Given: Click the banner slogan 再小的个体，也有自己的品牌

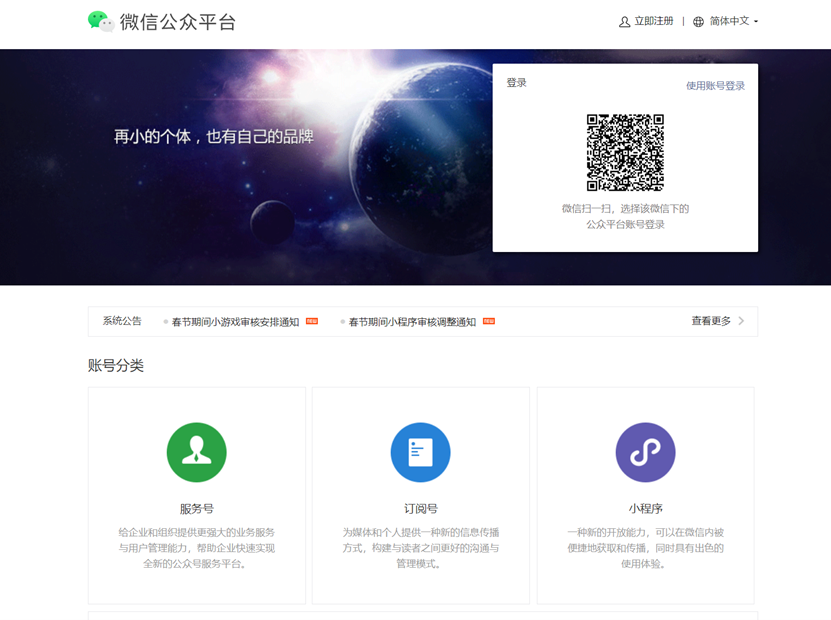Looking at the screenshot, I should pyautogui.click(x=214, y=137).
